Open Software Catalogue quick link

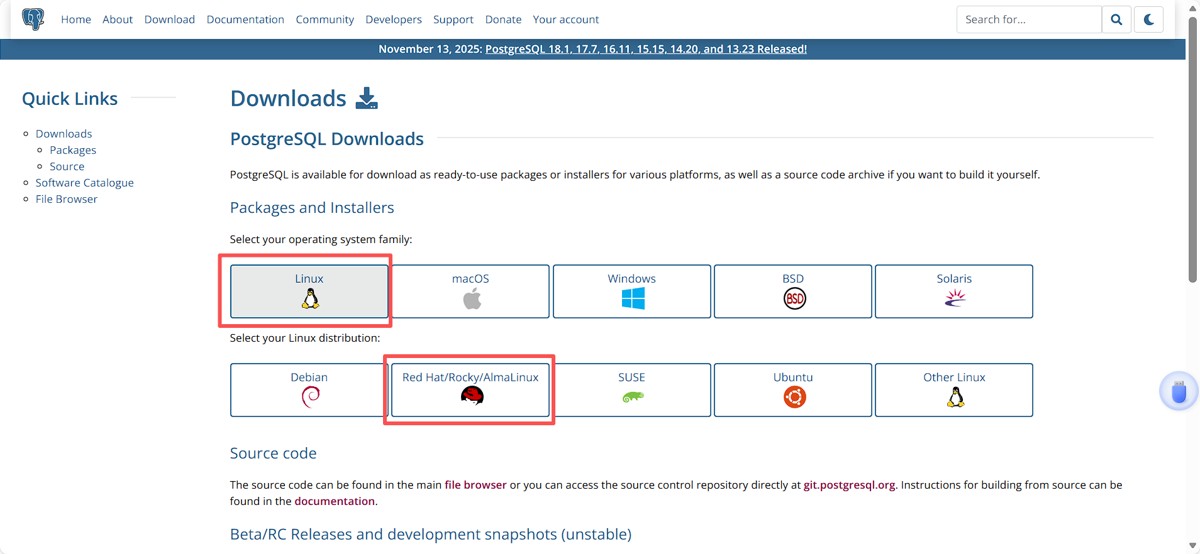tap(85, 183)
